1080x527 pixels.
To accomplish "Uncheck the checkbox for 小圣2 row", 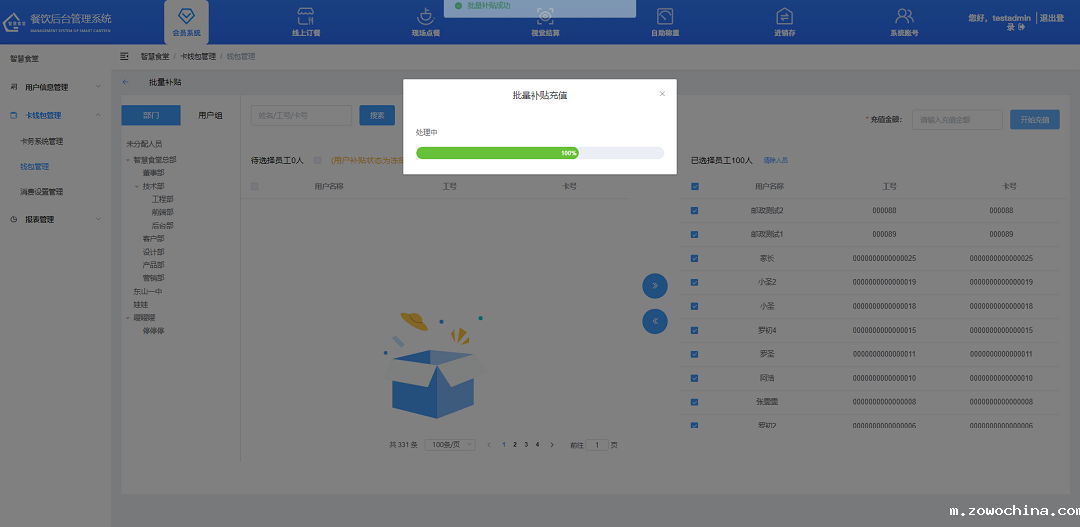I will point(695,282).
